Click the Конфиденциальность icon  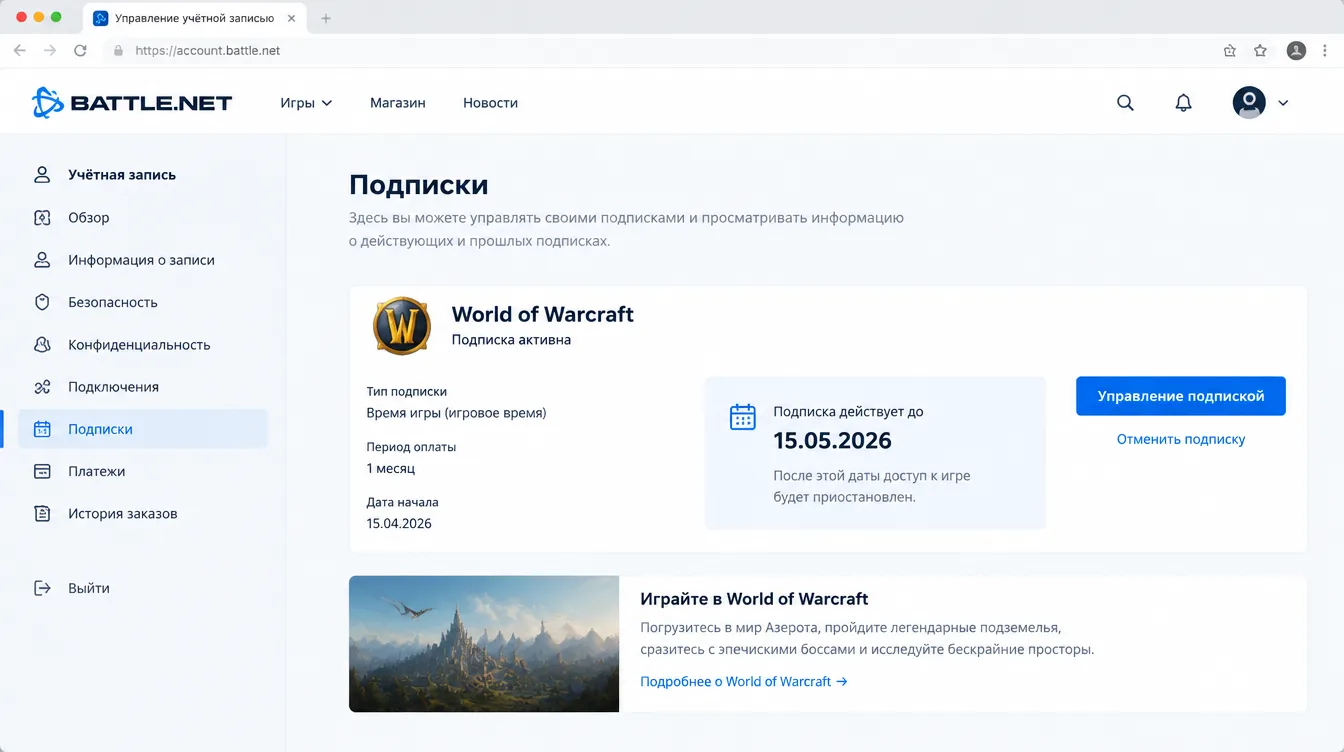point(42,344)
